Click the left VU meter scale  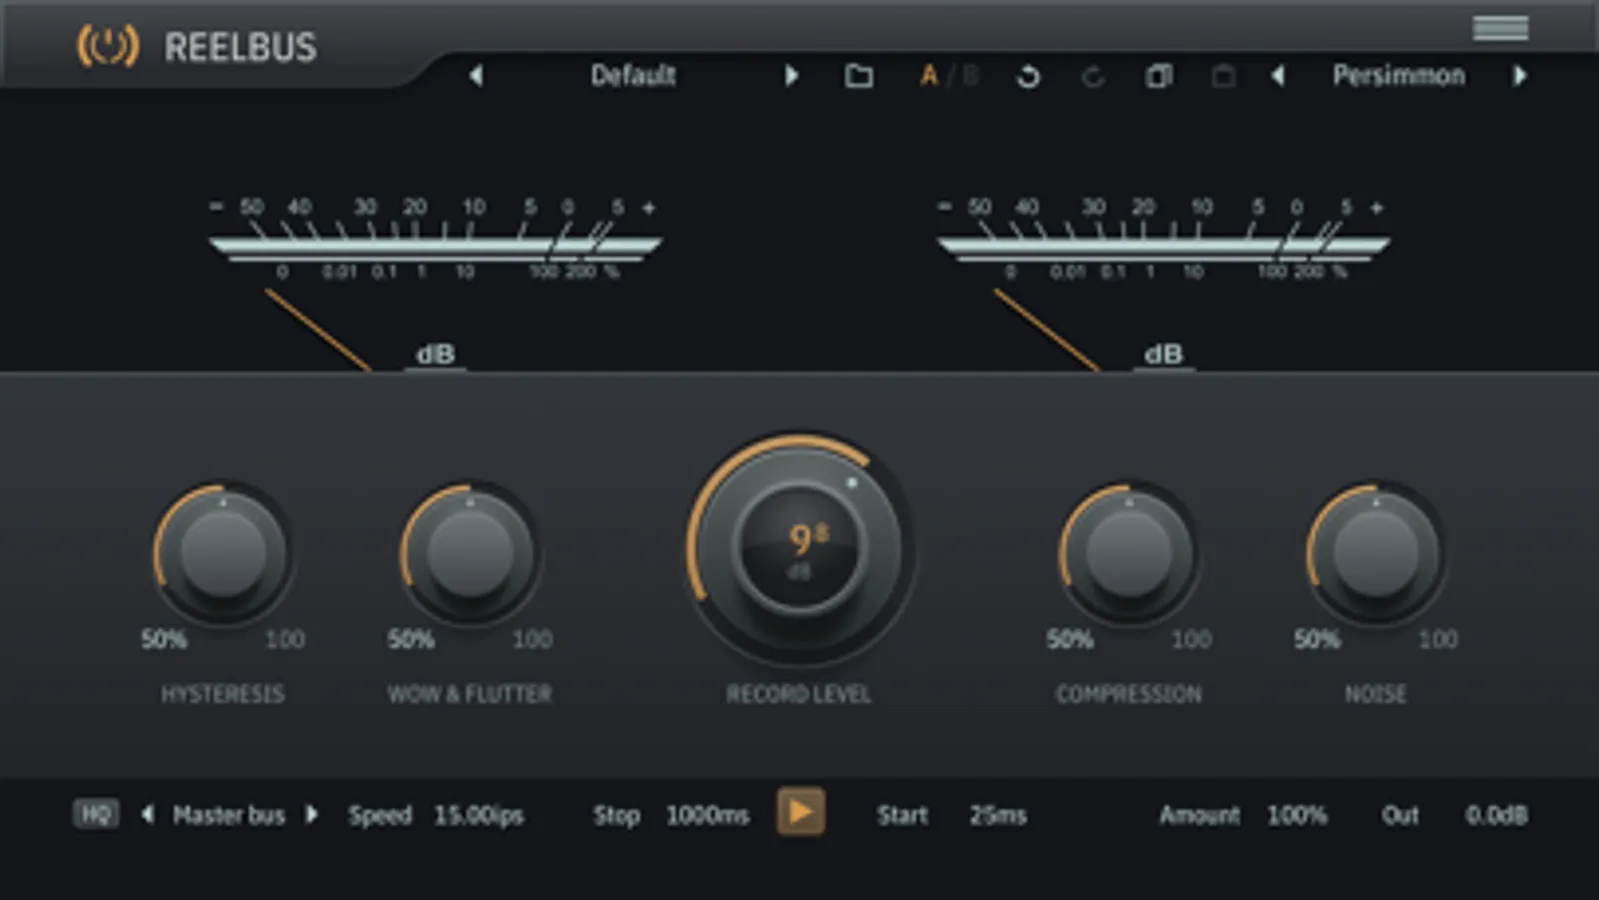(x=435, y=240)
